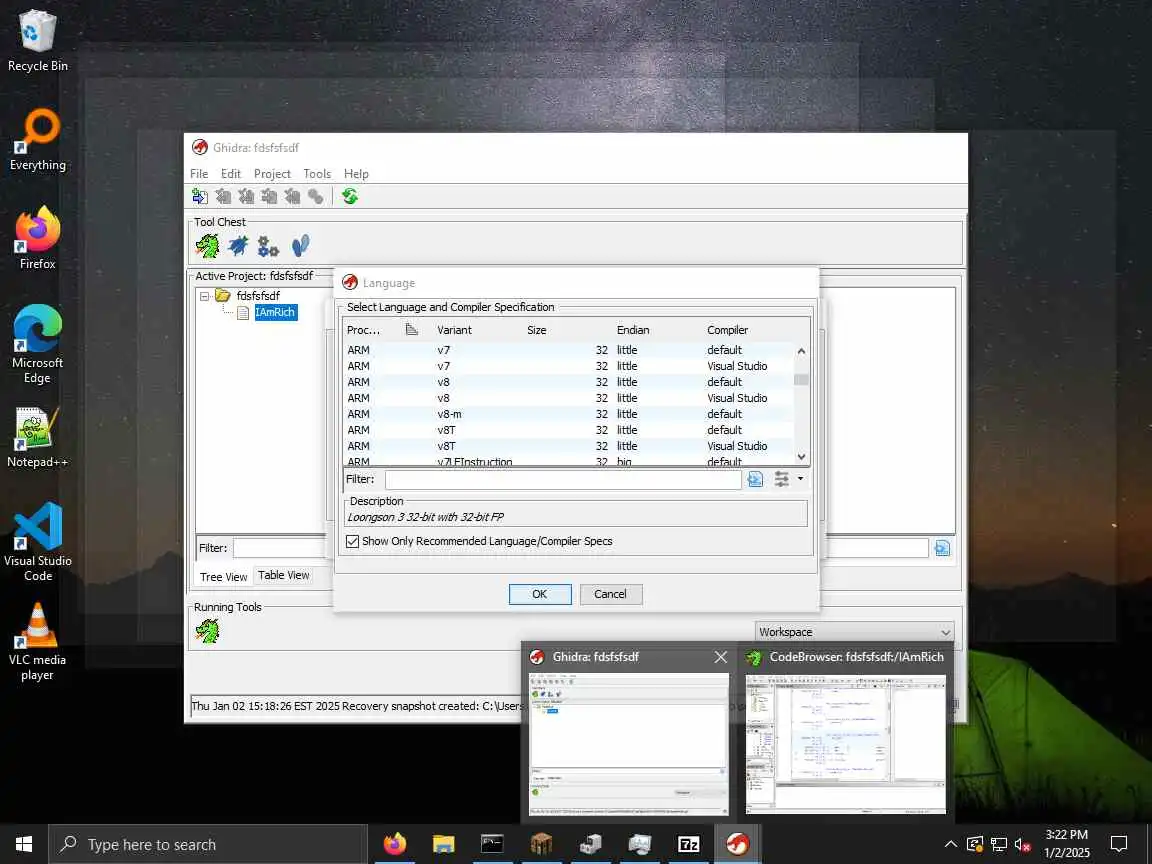Open the gears tool in Tool Chest
The image size is (1152, 864).
268,246
